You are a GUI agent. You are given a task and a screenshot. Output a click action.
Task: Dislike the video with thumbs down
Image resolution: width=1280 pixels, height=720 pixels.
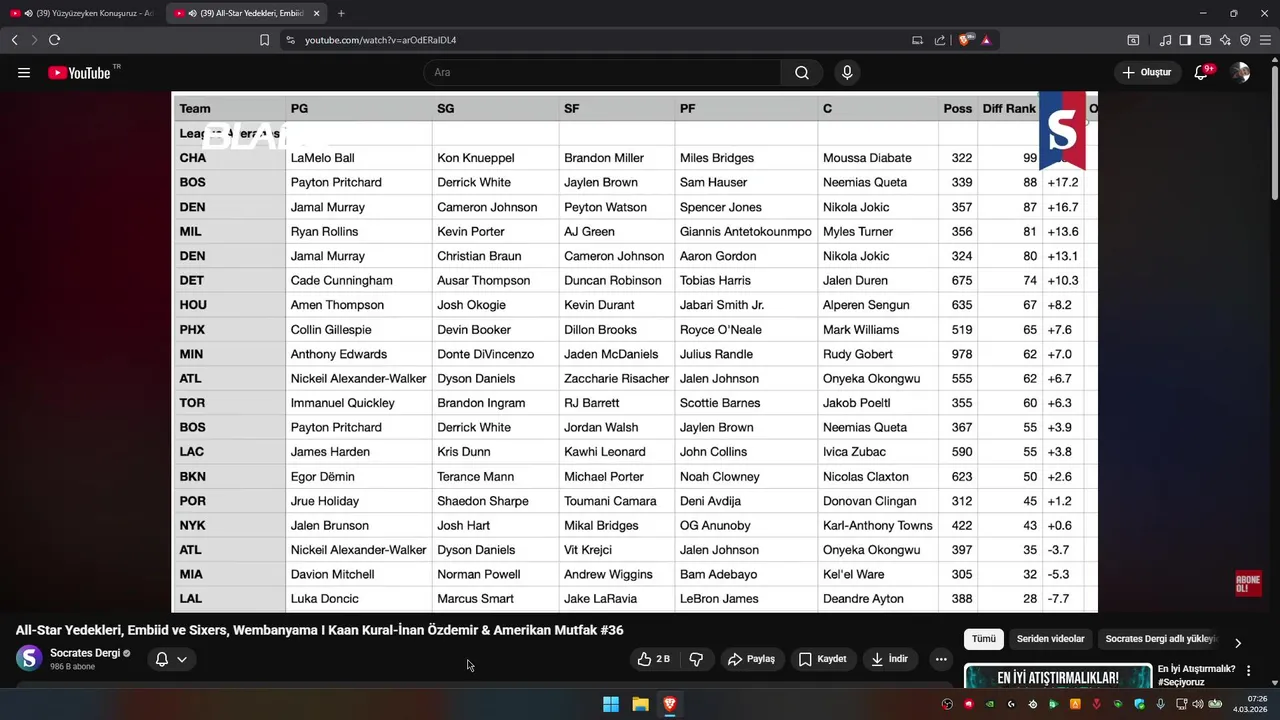pos(696,659)
